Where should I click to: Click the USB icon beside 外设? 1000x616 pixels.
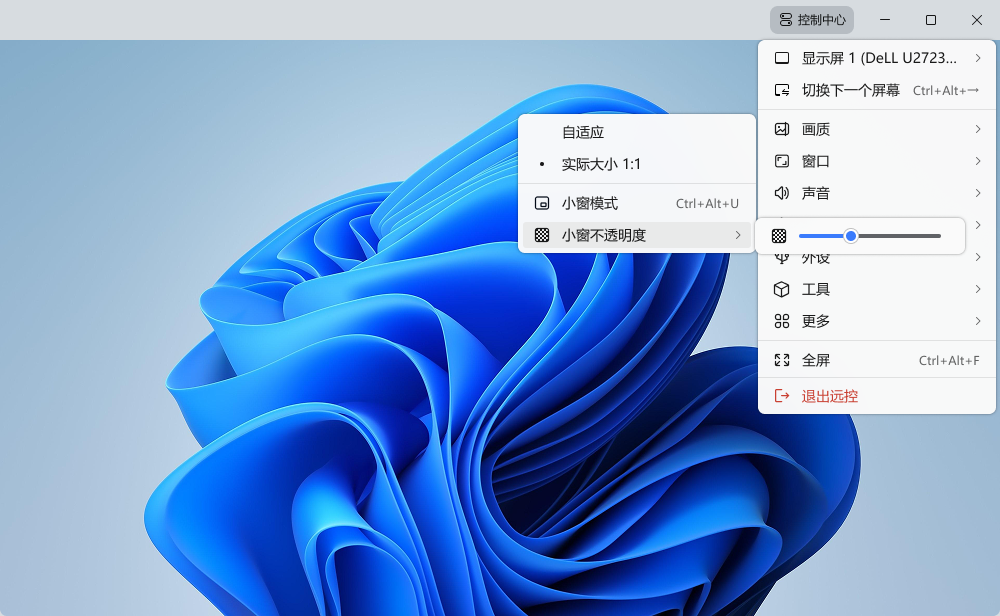782,258
